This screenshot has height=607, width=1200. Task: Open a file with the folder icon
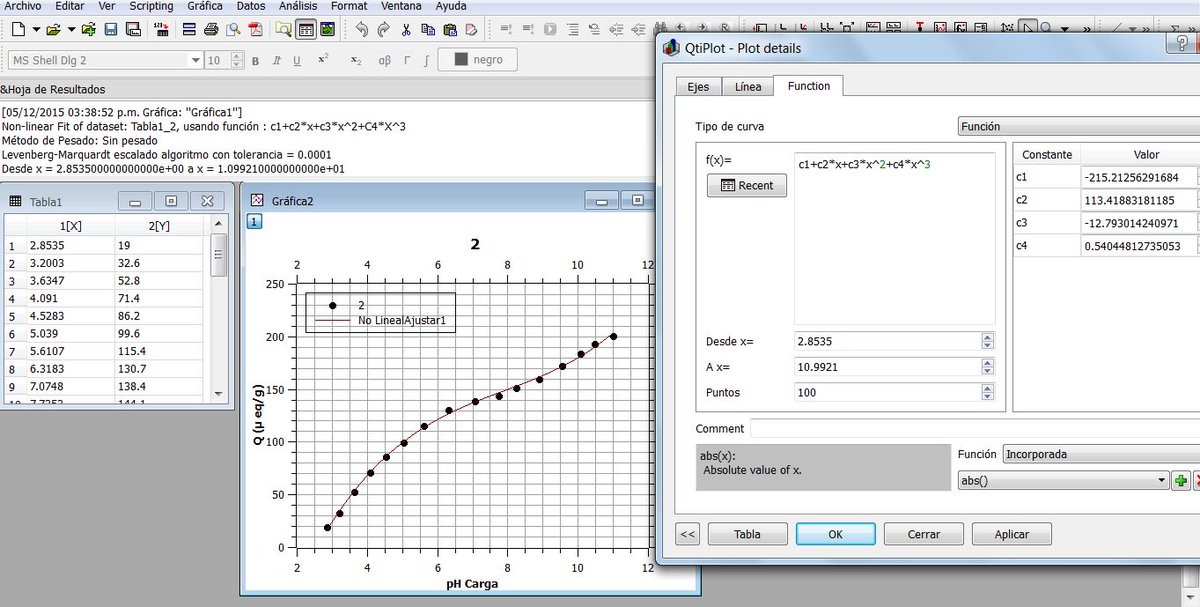click(53, 29)
